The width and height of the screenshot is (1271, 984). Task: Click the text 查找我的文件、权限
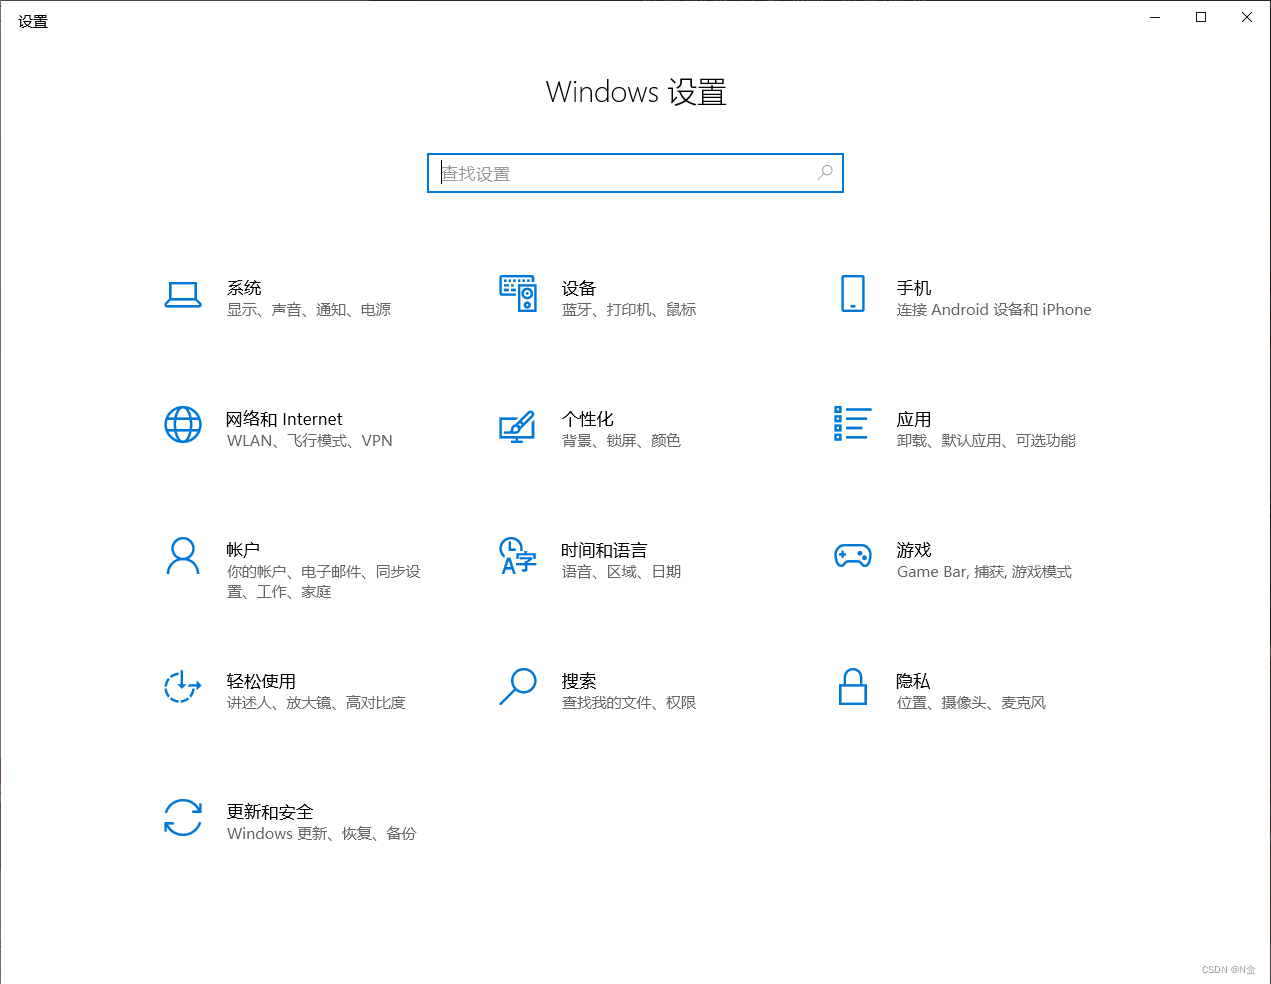tap(629, 703)
